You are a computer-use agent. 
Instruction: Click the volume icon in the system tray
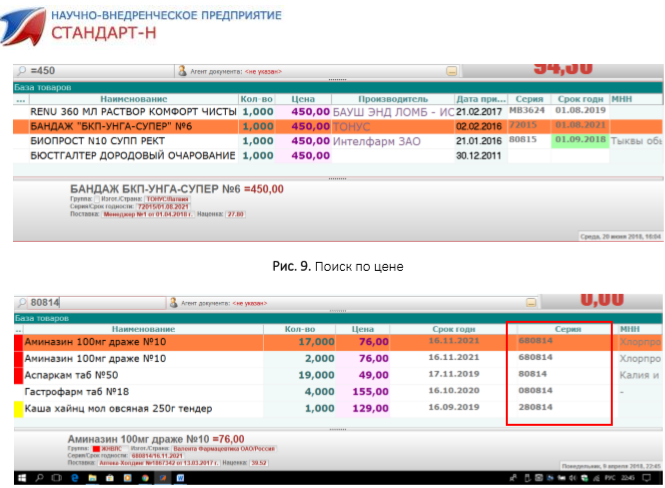point(573,478)
